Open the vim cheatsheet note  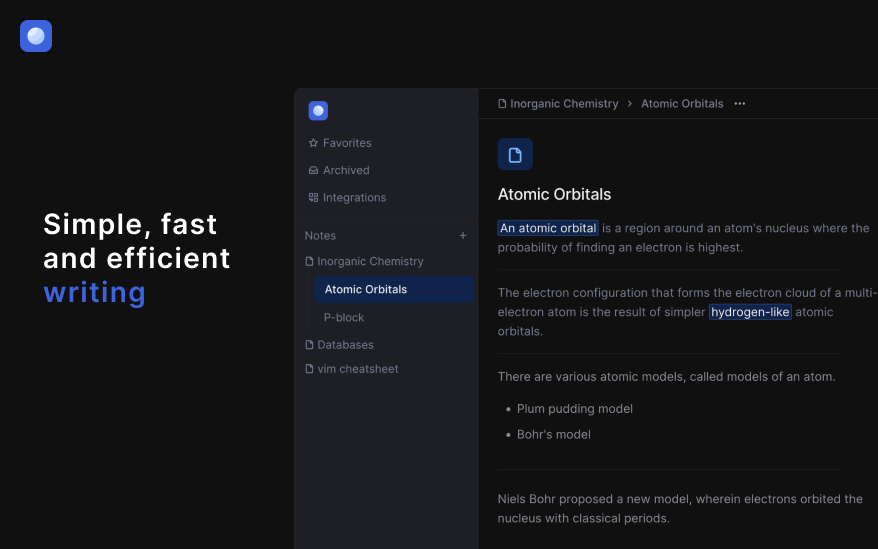[352, 369]
